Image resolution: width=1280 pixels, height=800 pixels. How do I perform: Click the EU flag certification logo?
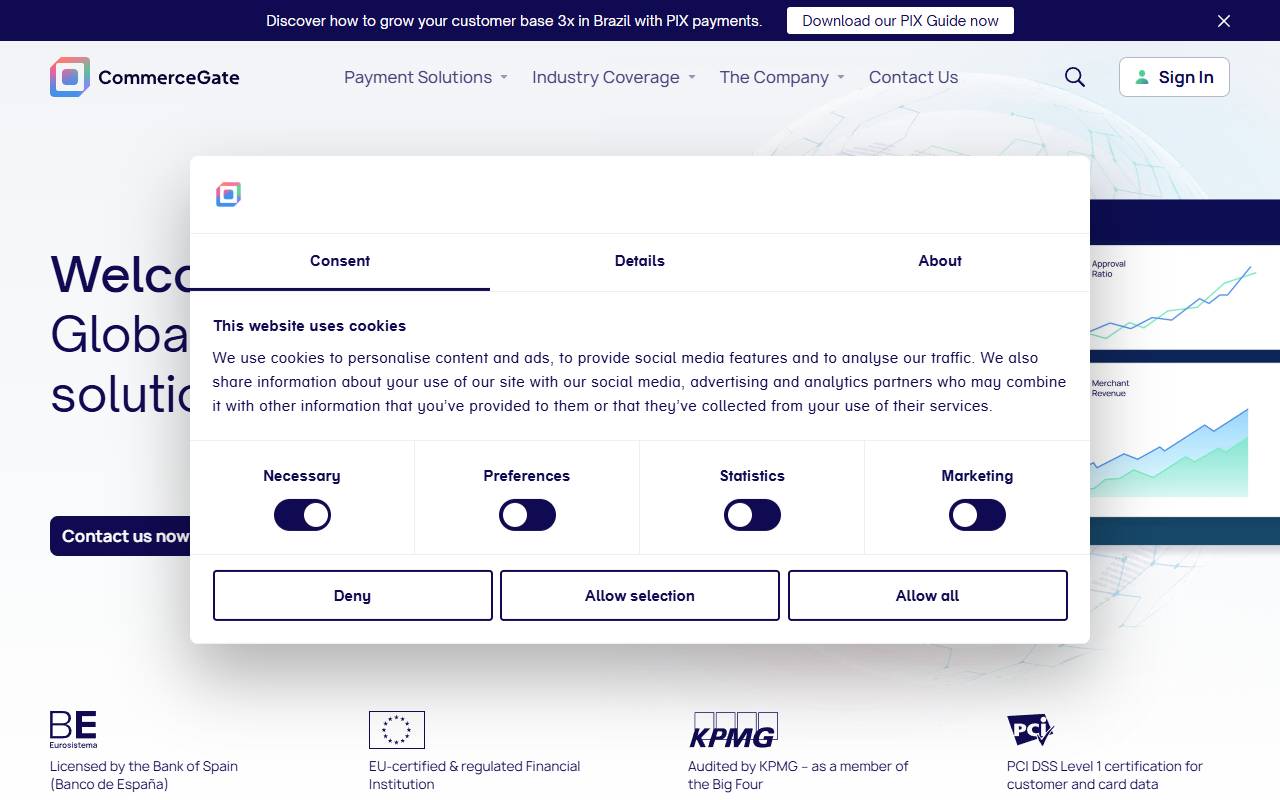397,730
